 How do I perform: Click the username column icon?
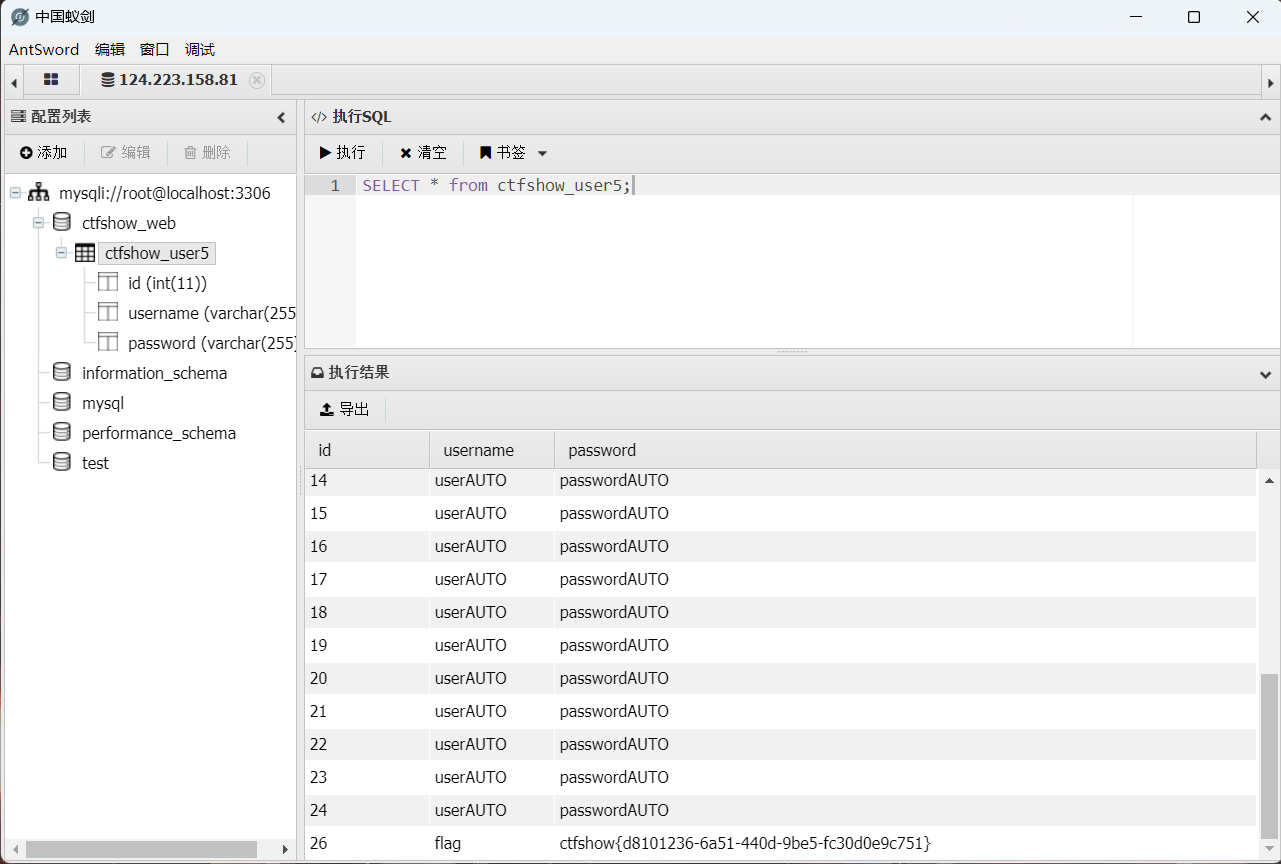click(108, 312)
